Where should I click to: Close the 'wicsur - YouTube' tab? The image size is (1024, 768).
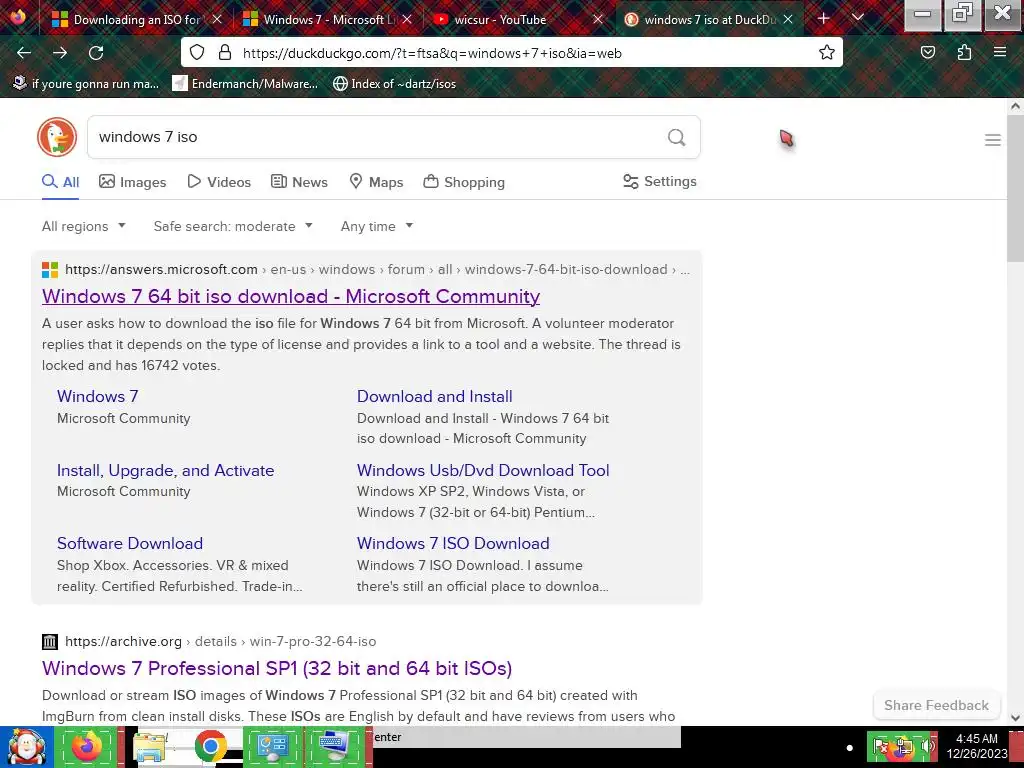pyautogui.click(x=598, y=20)
